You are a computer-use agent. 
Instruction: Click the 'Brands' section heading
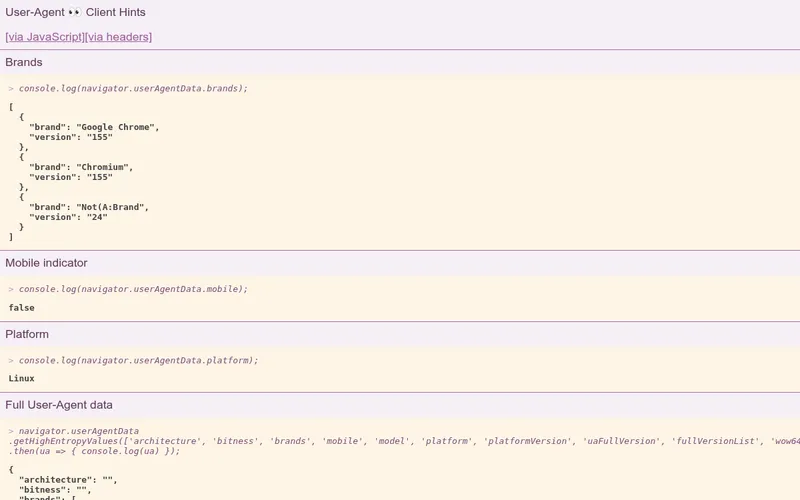pos(24,62)
